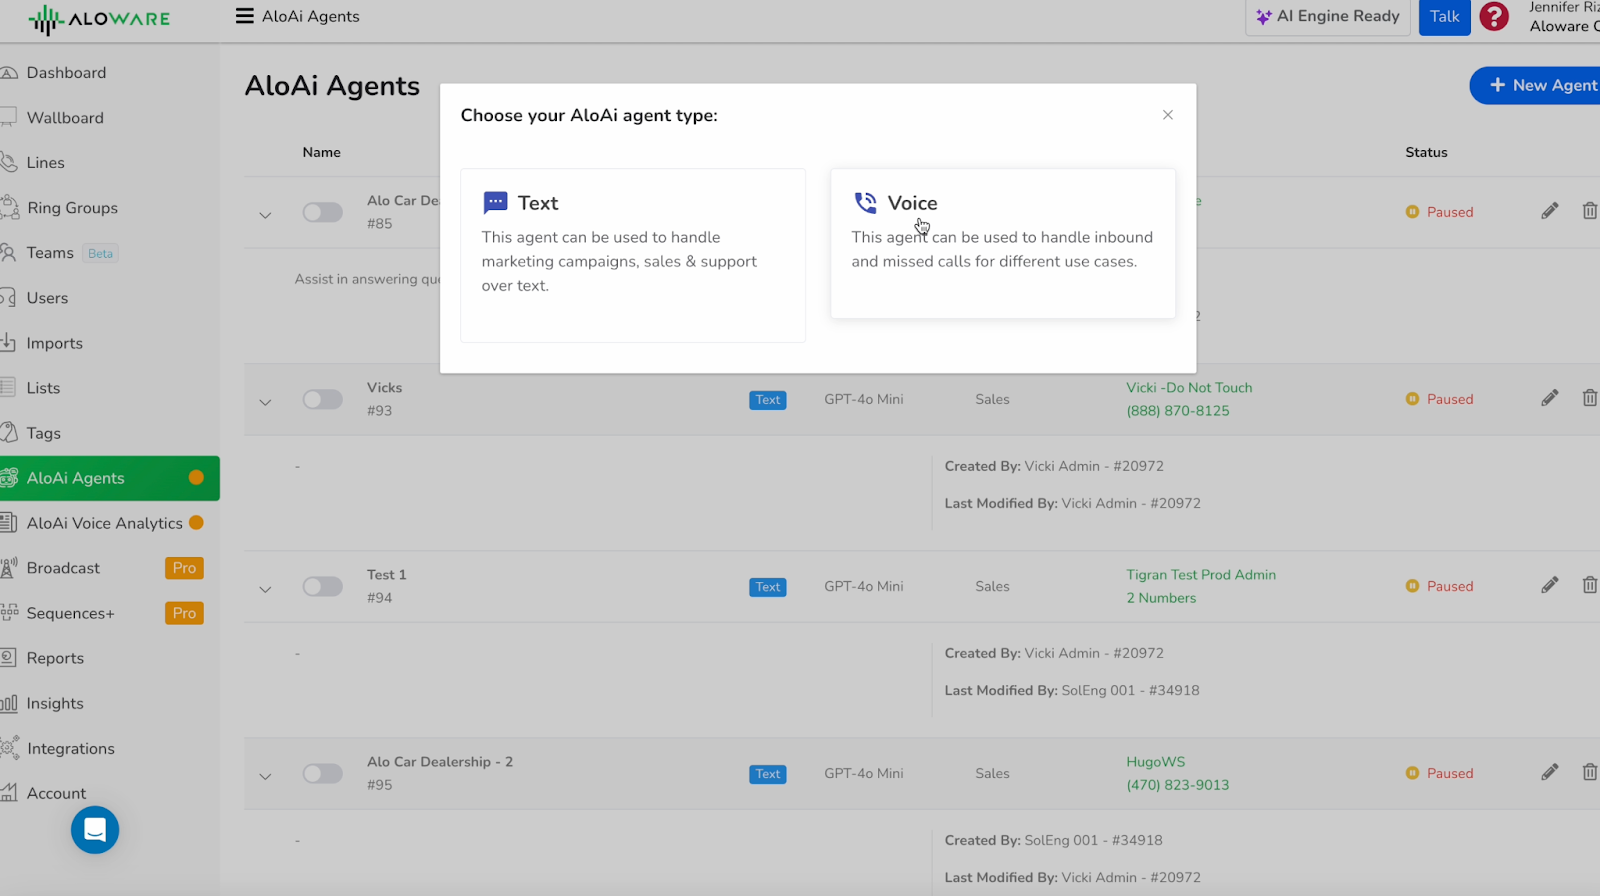The image size is (1600, 896).
Task: Open the Tigran Test Prod Admin link
Action: (x=1201, y=575)
